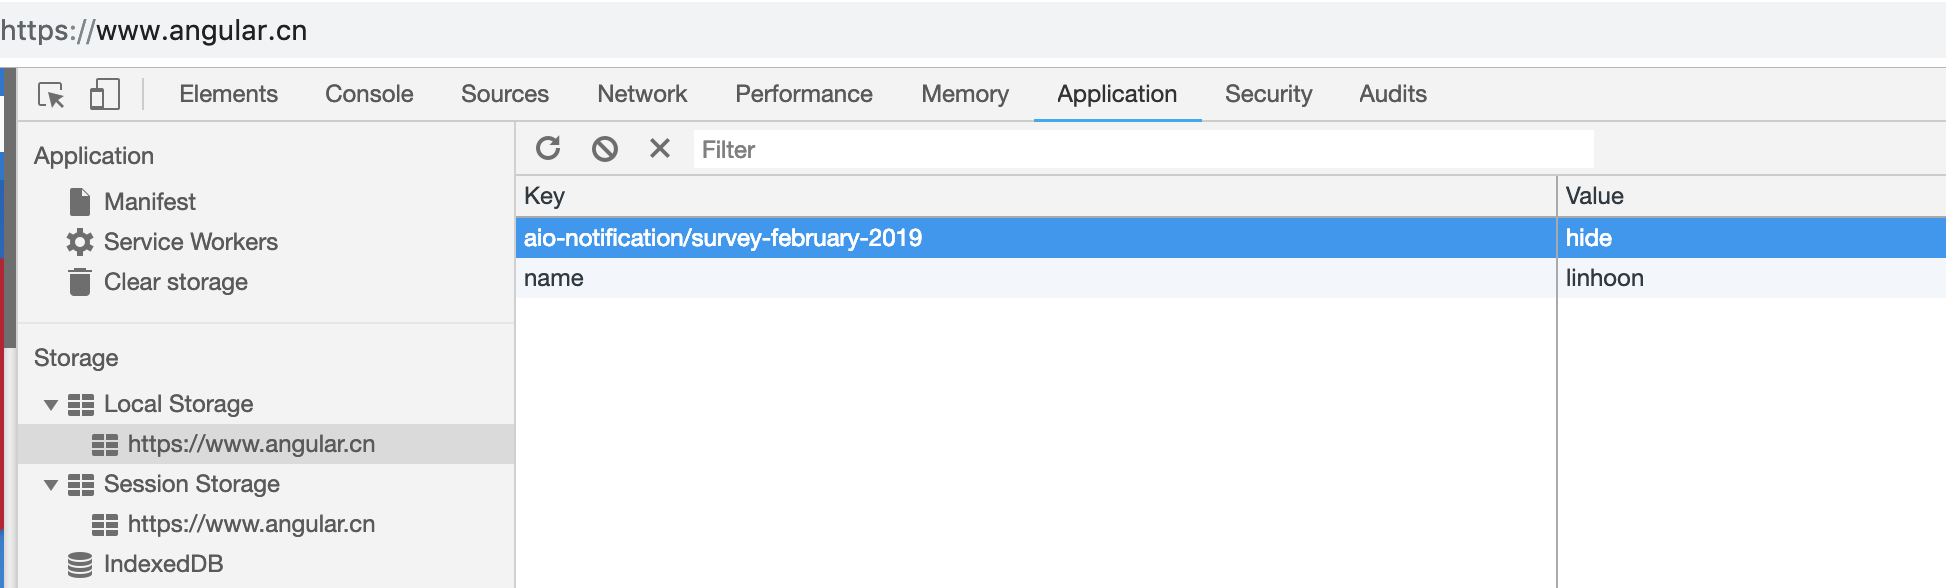1946x588 pixels.
Task: Click the refresh storage icon
Action: click(548, 149)
